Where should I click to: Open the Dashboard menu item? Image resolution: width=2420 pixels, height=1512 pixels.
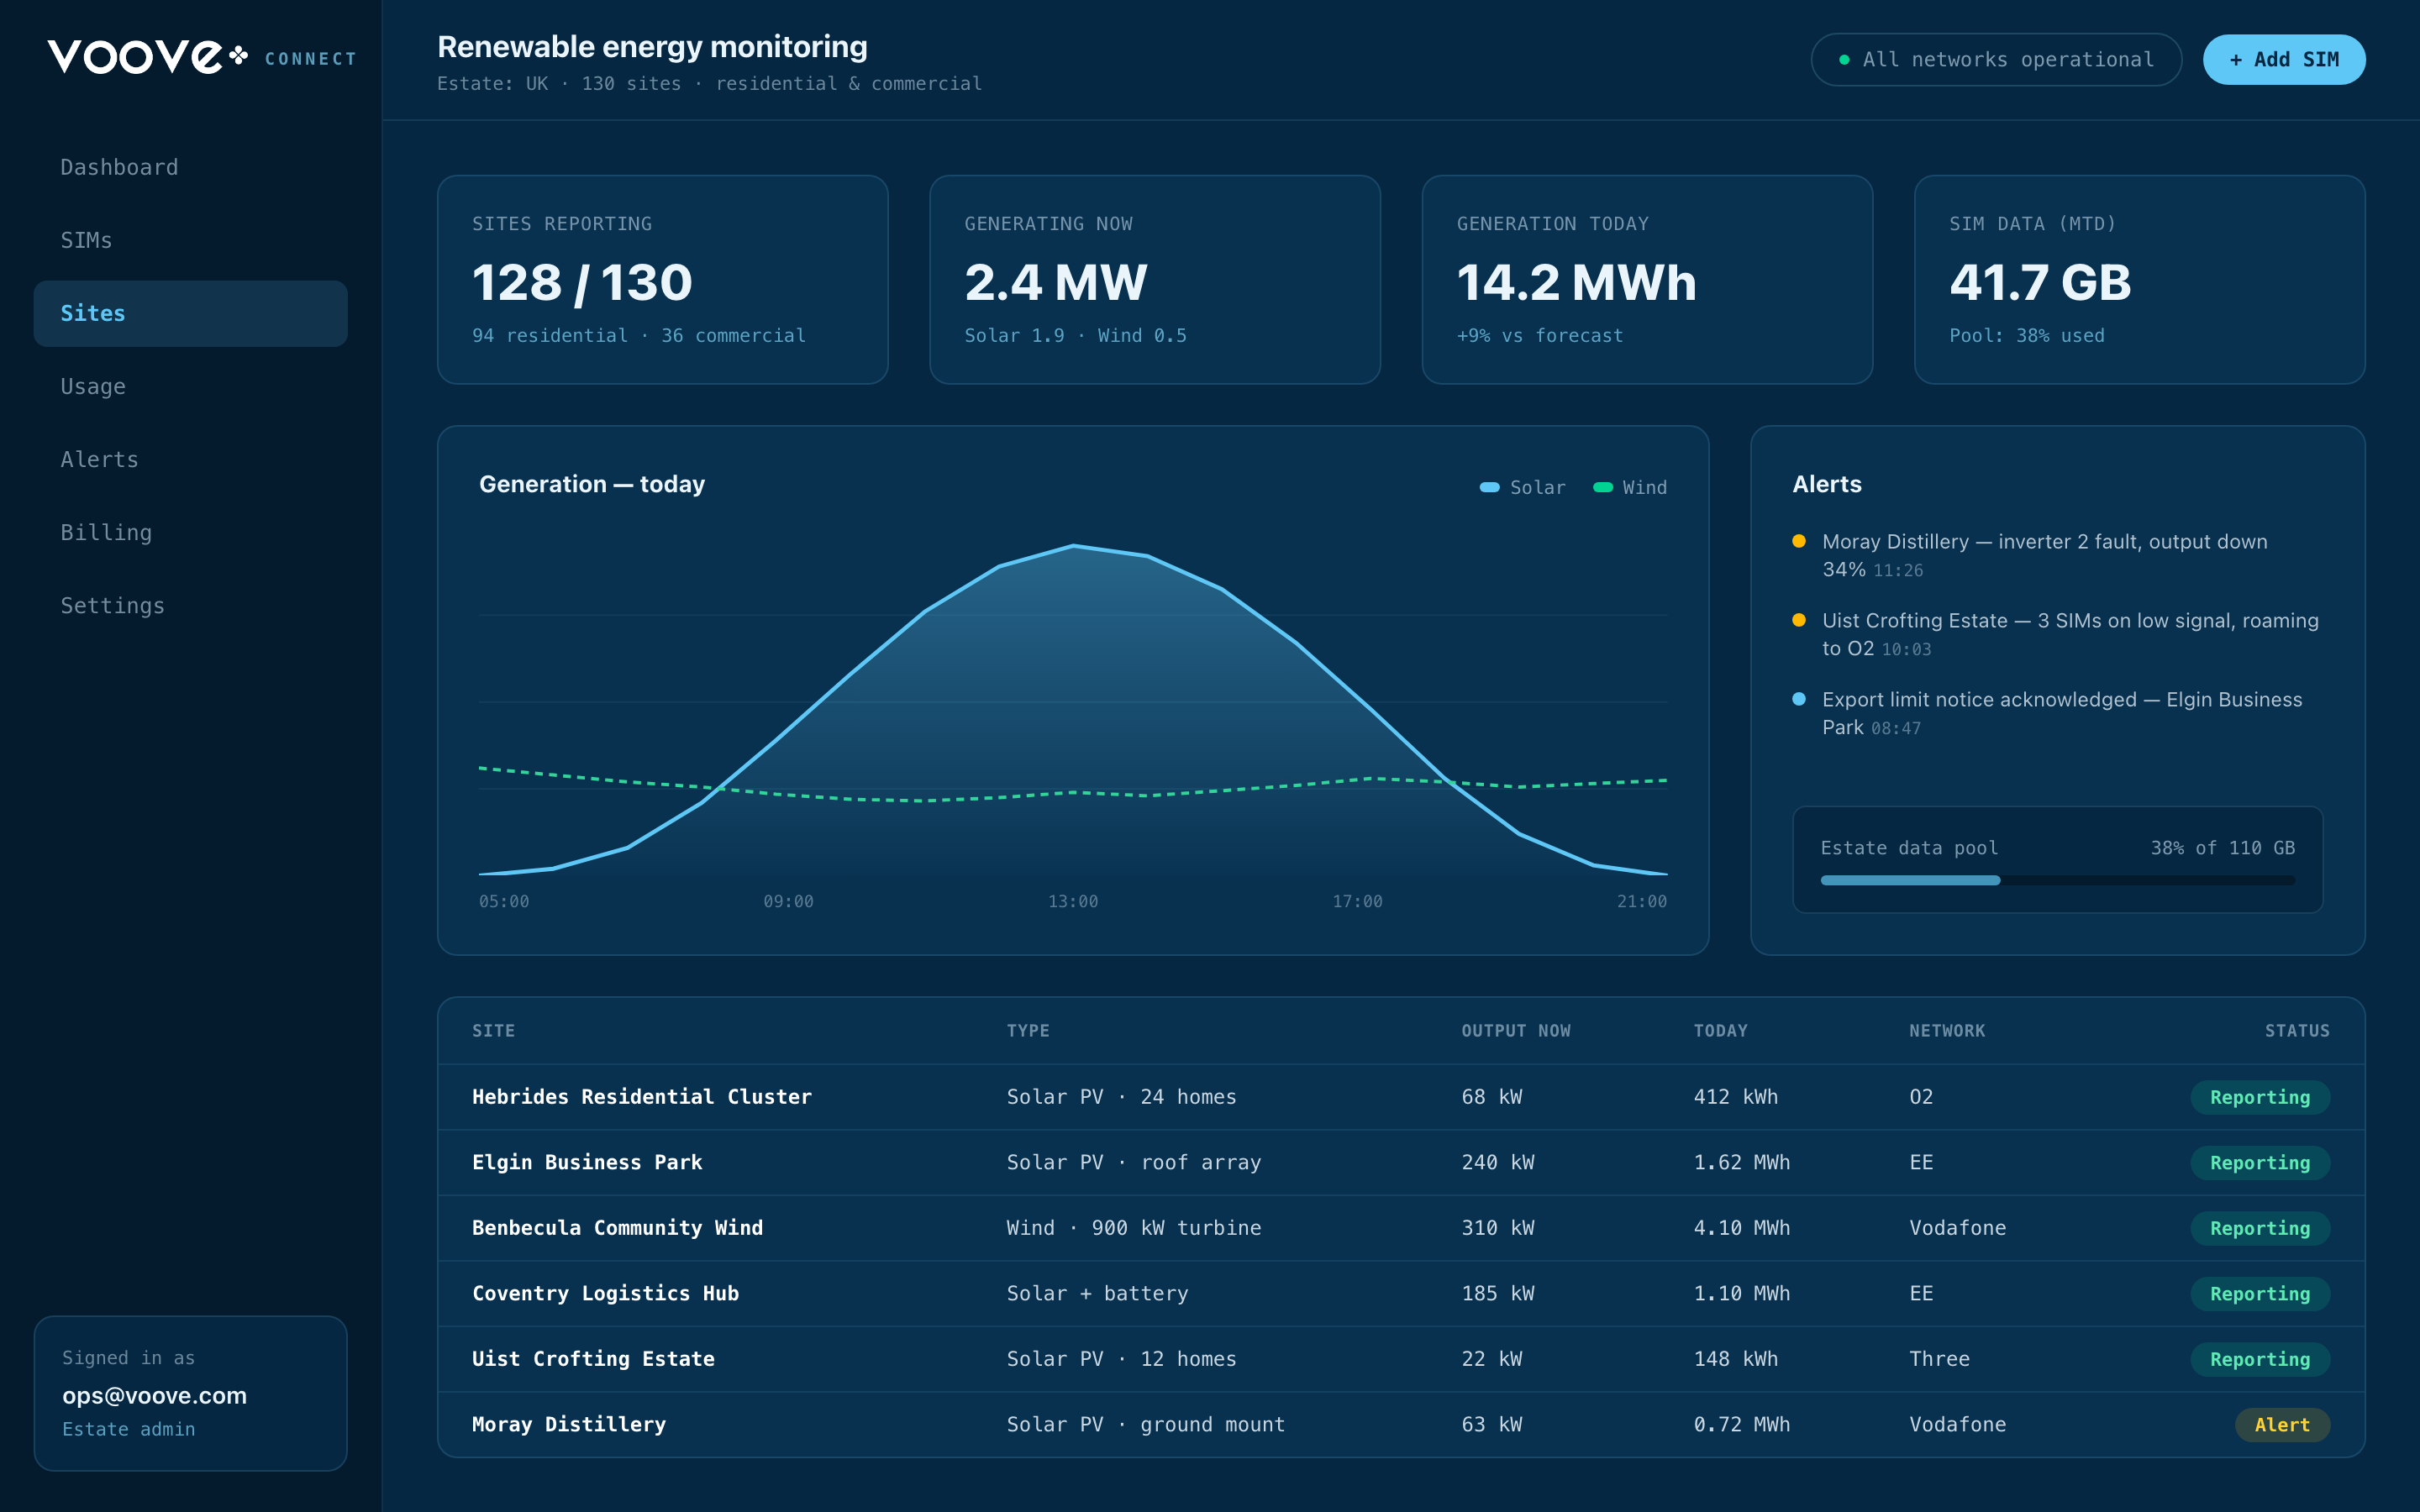190,167
